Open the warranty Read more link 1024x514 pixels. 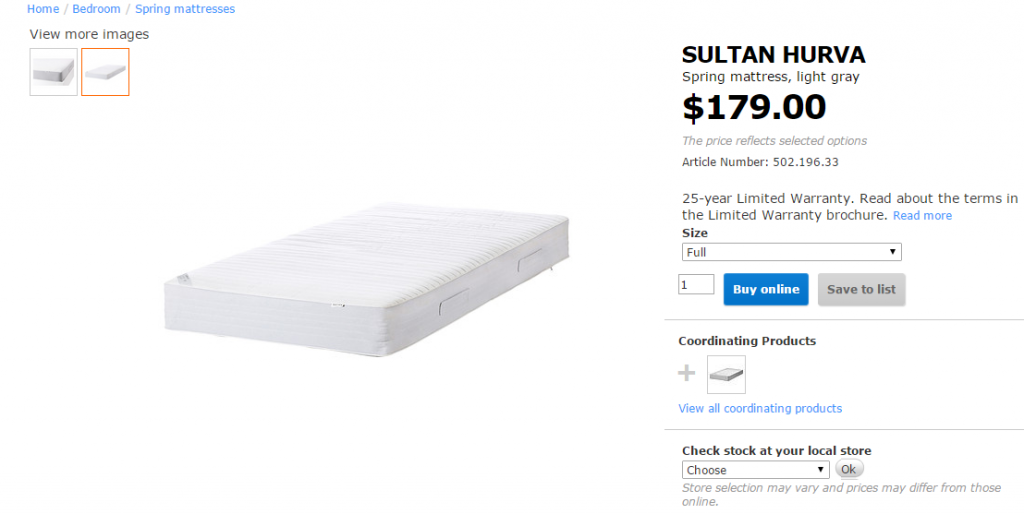pyautogui.click(x=922, y=216)
